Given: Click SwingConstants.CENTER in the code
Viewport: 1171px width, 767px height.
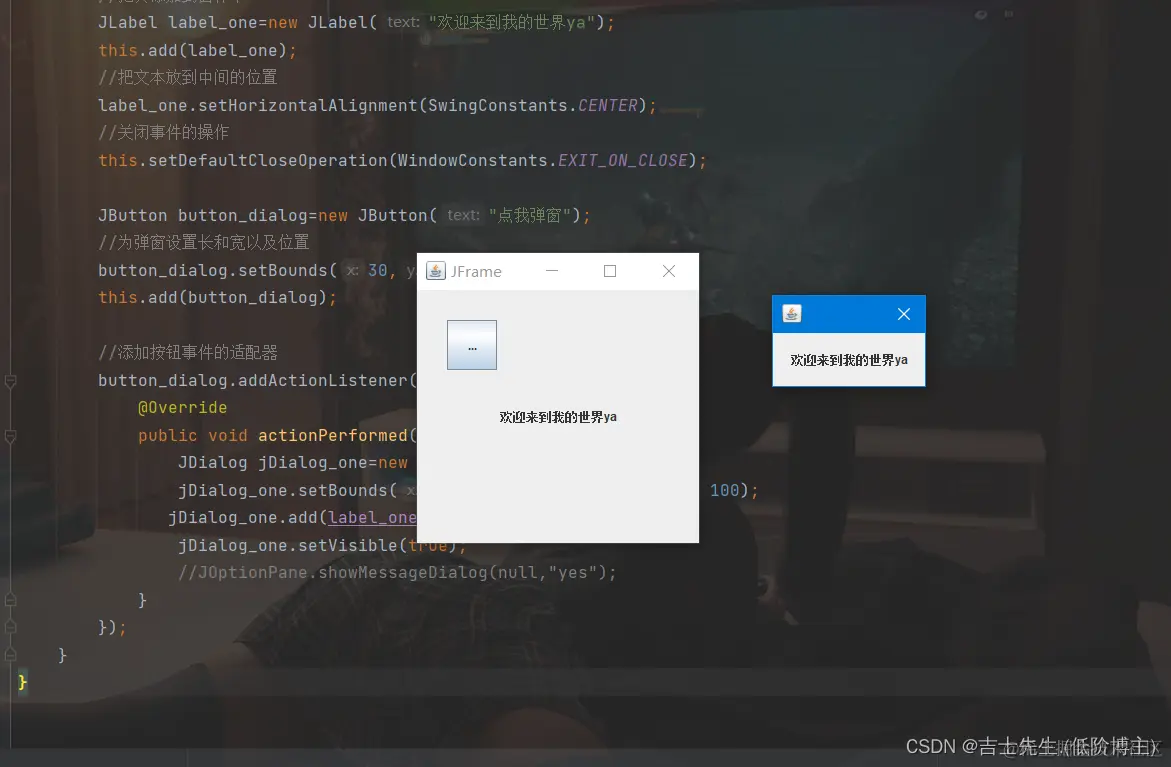Looking at the screenshot, I should click(532, 105).
